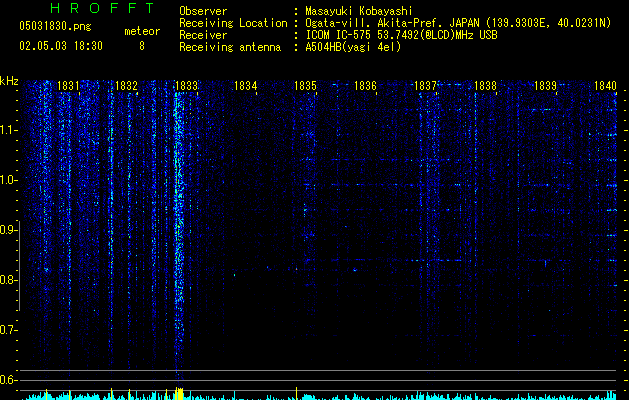Click time marker 1837
The width and height of the screenshot is (629, 400).
tap(425, 85)
